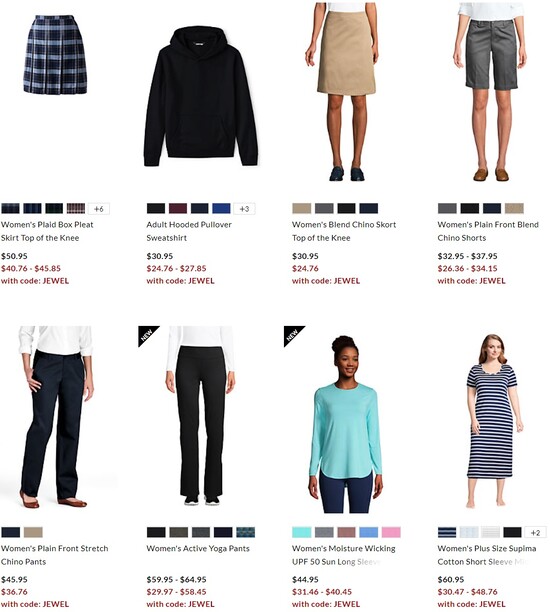550x612 pixels.
Task: Click the NEW badge on the yoga pants
Action: pos(148,335)
